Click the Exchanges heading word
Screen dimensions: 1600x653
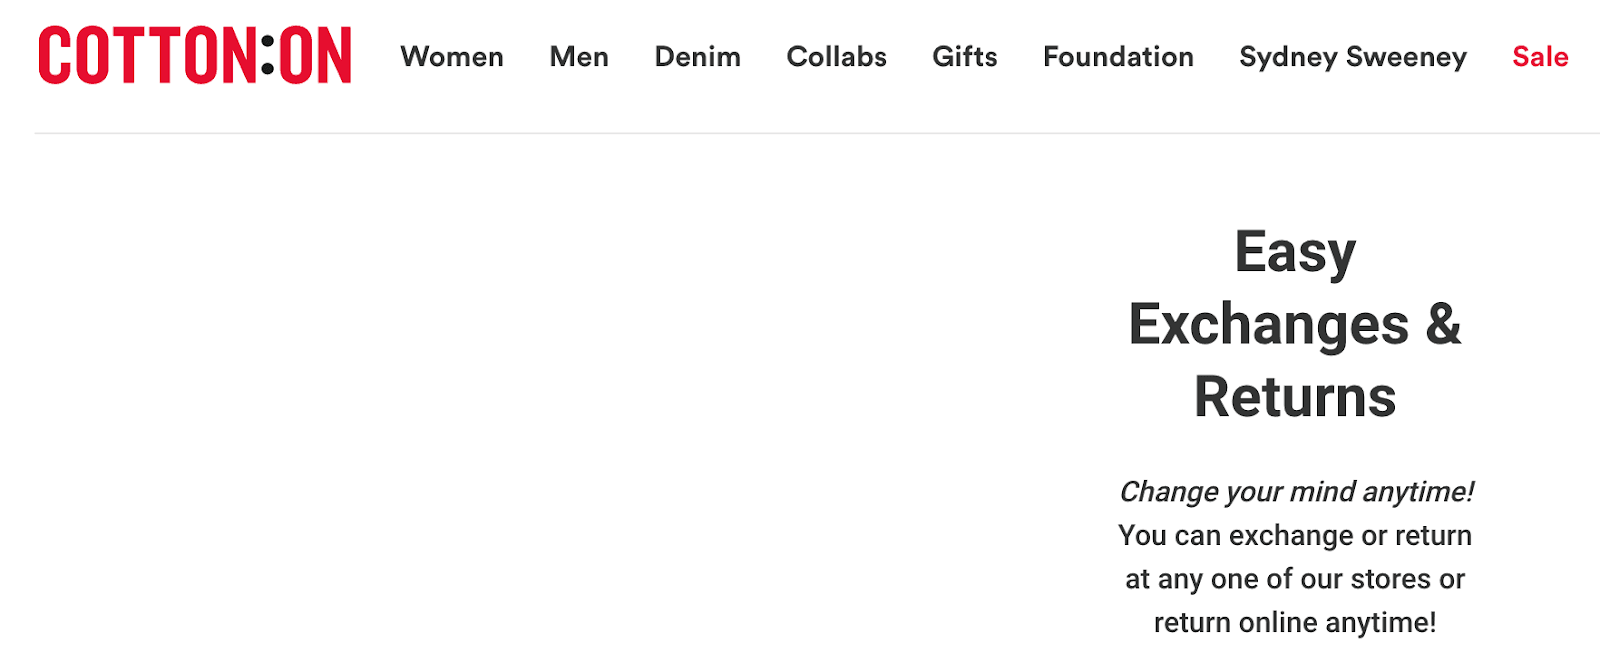(x=1268, y=325)
